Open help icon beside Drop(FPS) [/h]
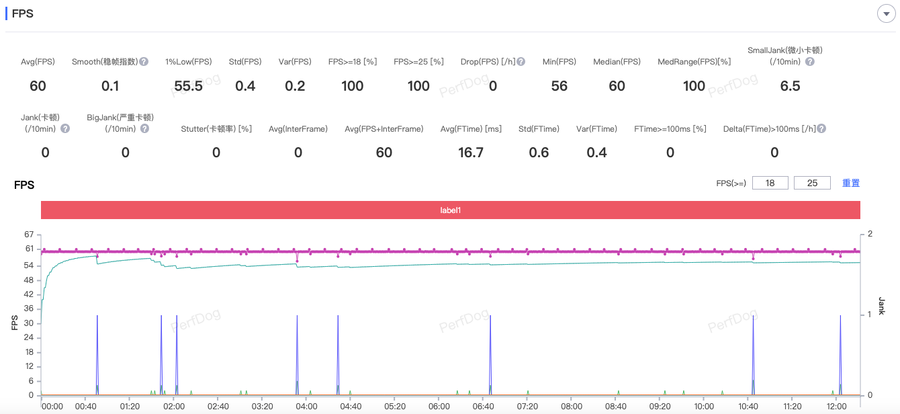This screenshot has width=900, height=414. (x=521, y=61)
